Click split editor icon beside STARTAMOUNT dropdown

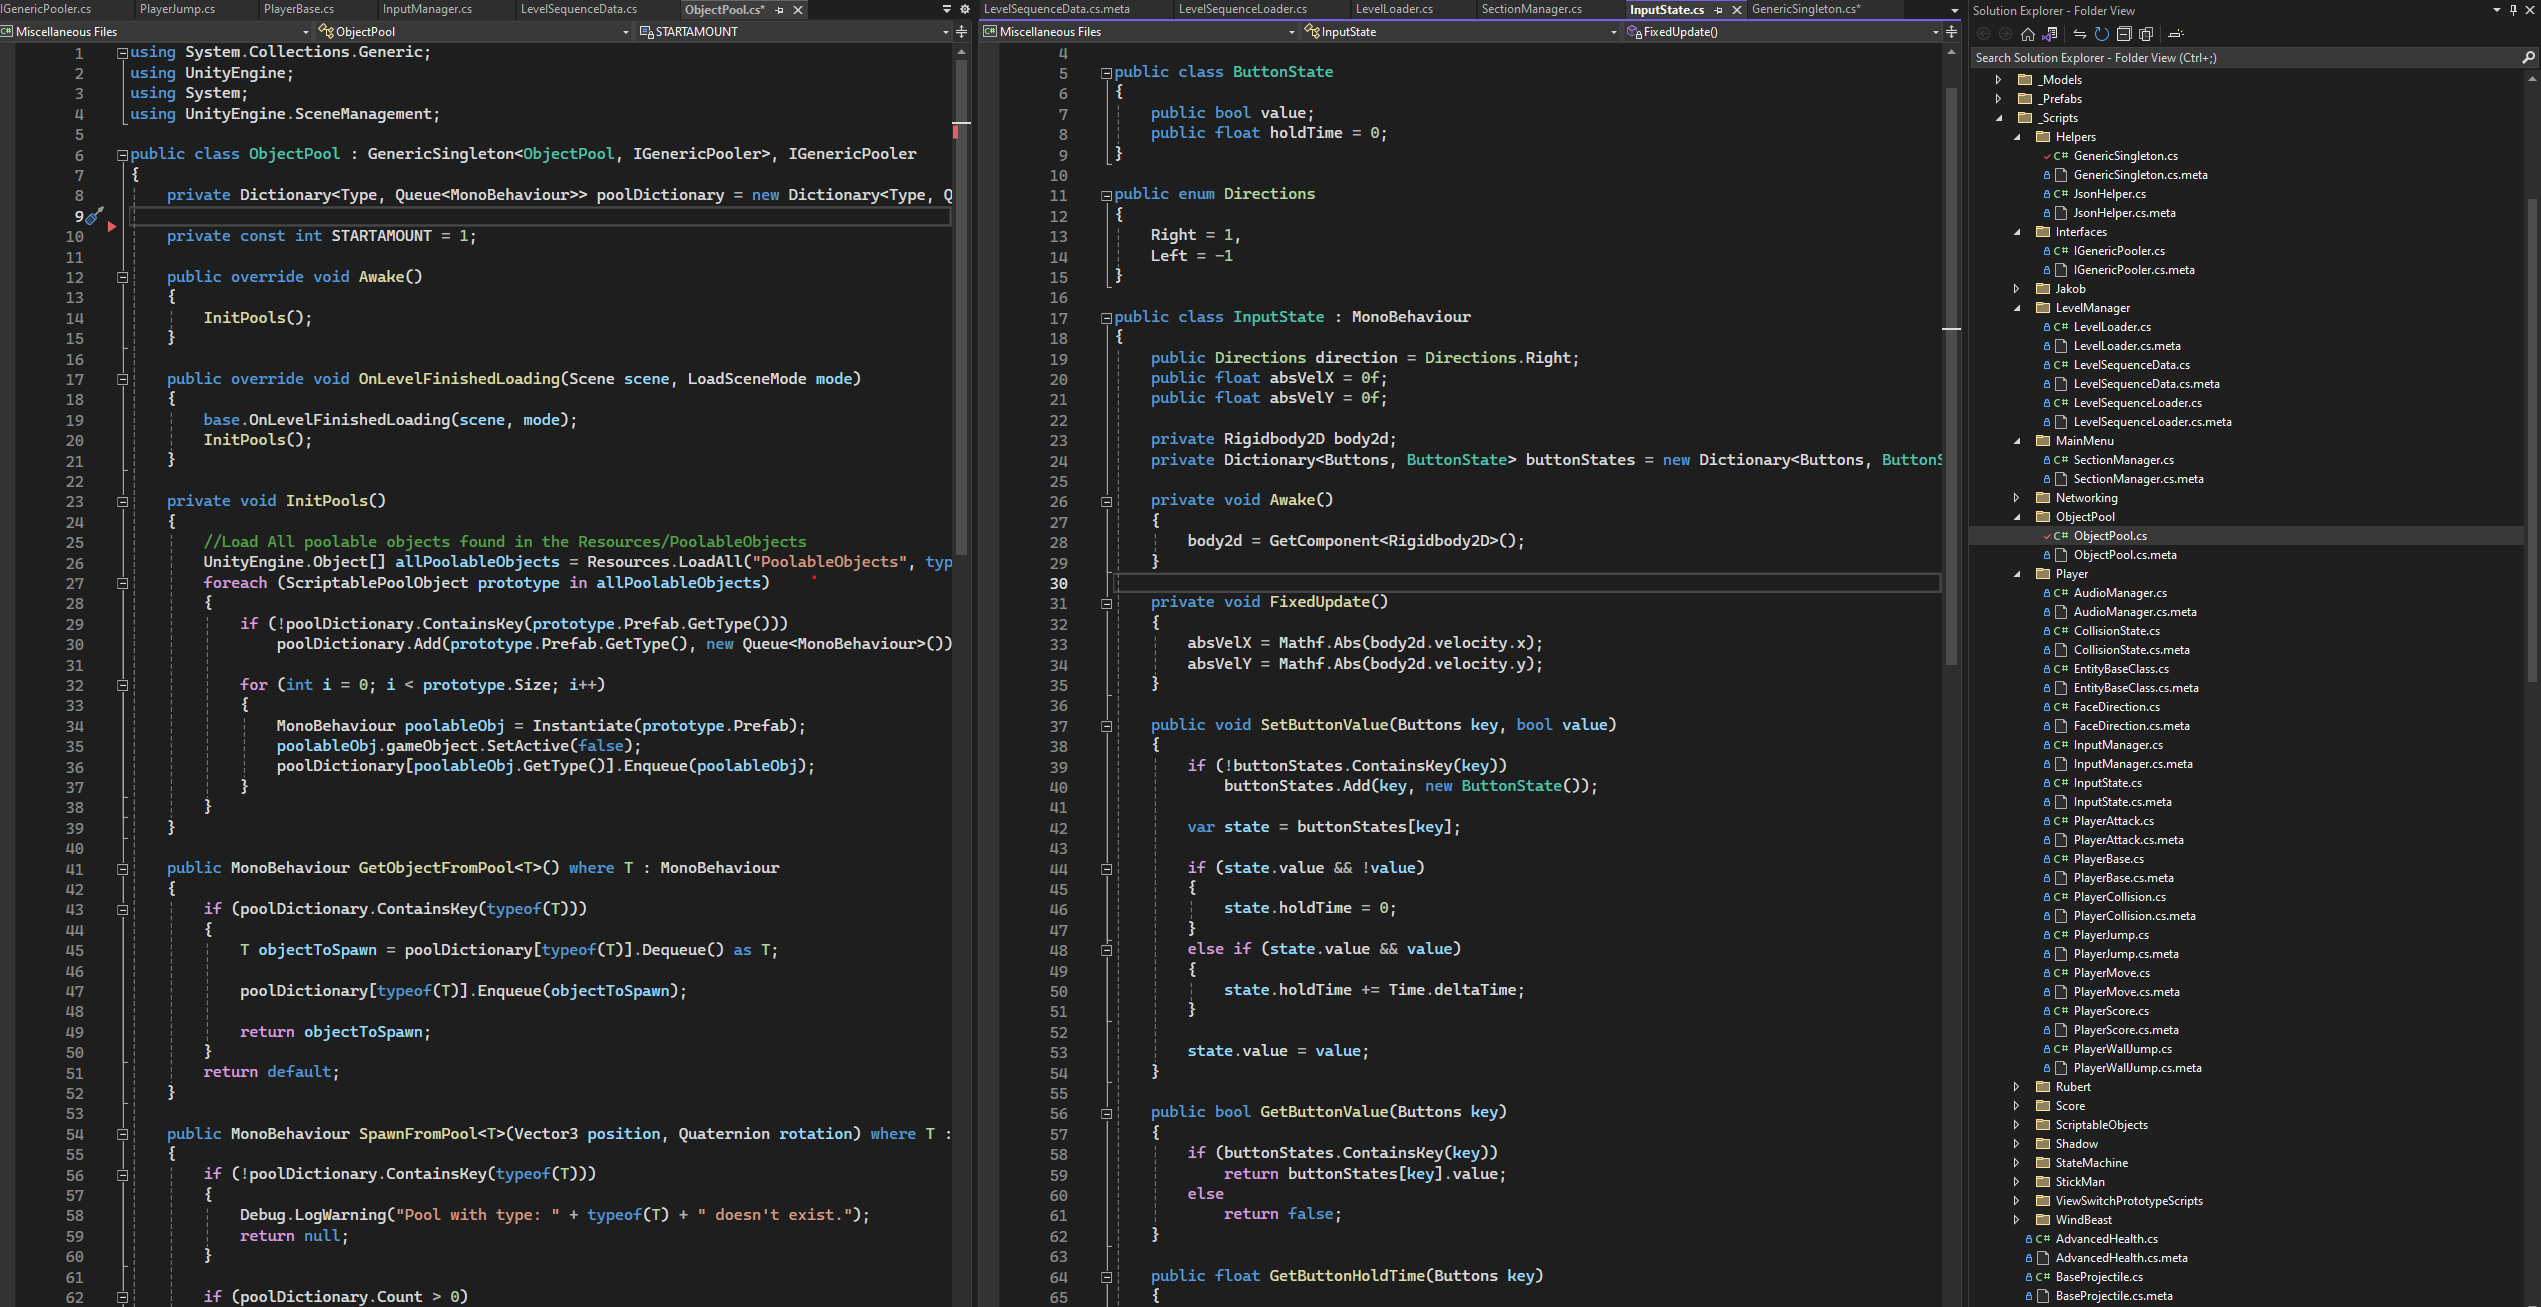point(962,32)
